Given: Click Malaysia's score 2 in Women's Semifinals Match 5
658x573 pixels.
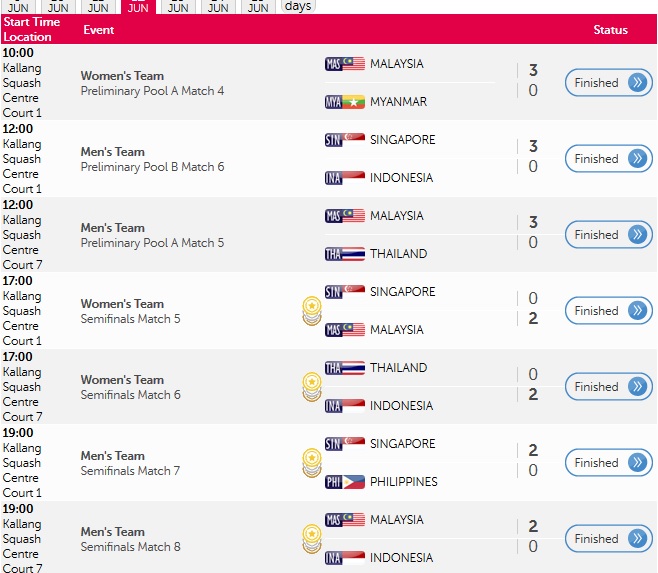Looking at the screenshot, I should [x=533, y=318].
